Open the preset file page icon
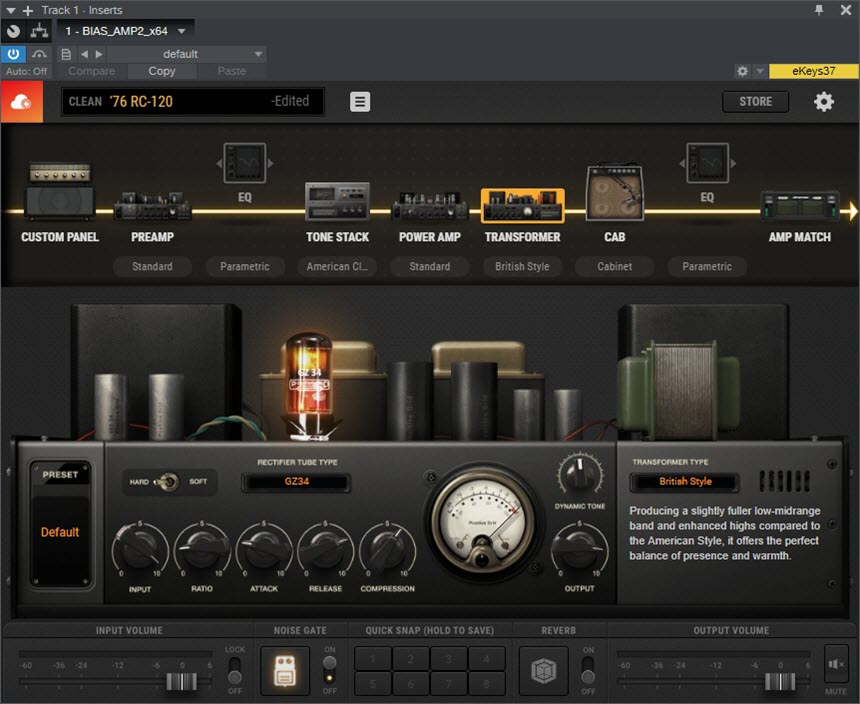This screenshot has width=860, height=704. pos(66,54)
